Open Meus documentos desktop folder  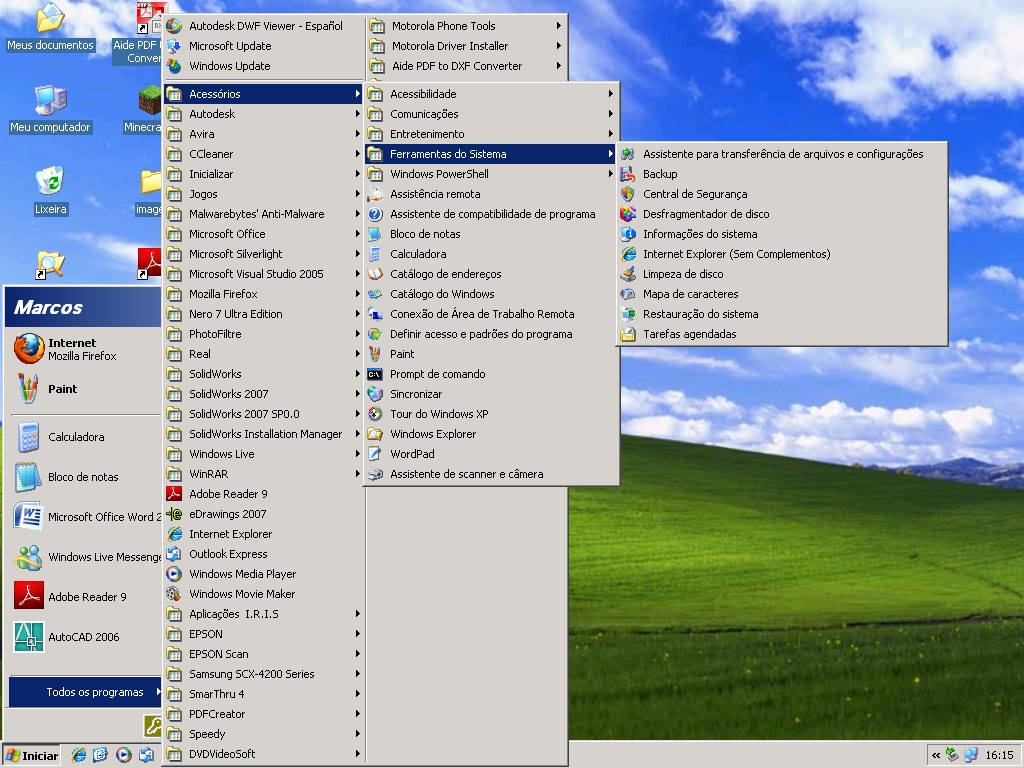point(50,27)
